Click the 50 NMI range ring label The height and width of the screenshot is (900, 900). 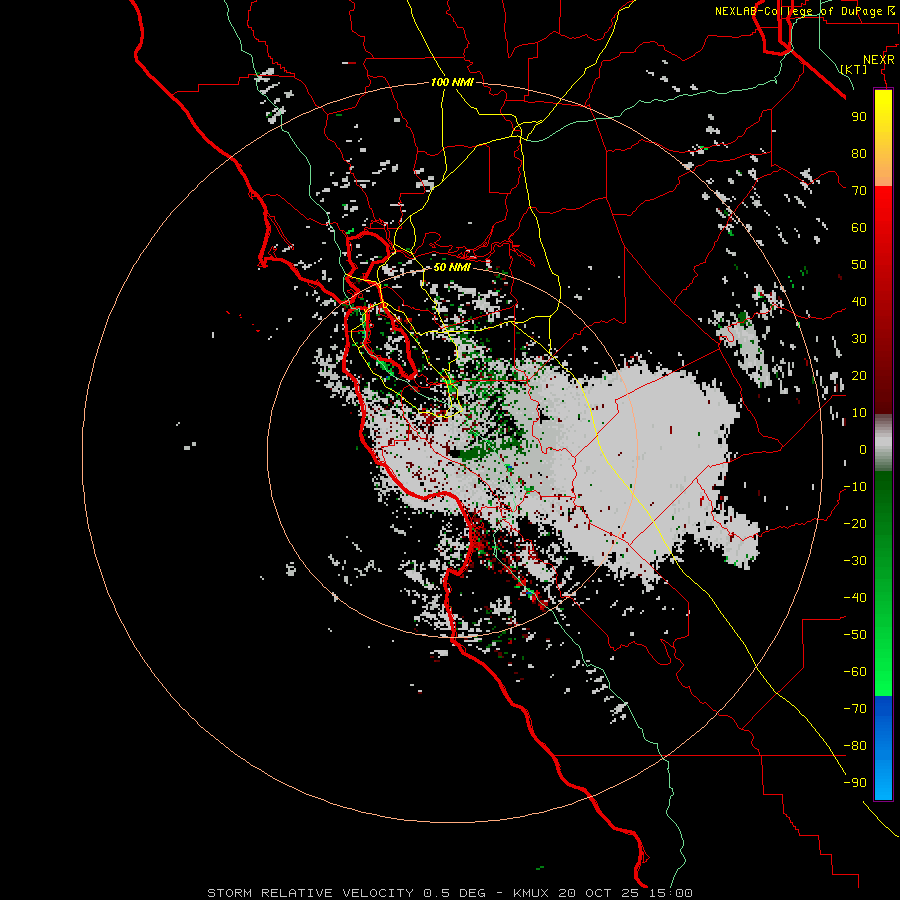pyautogui.click(x=452, y=267)
